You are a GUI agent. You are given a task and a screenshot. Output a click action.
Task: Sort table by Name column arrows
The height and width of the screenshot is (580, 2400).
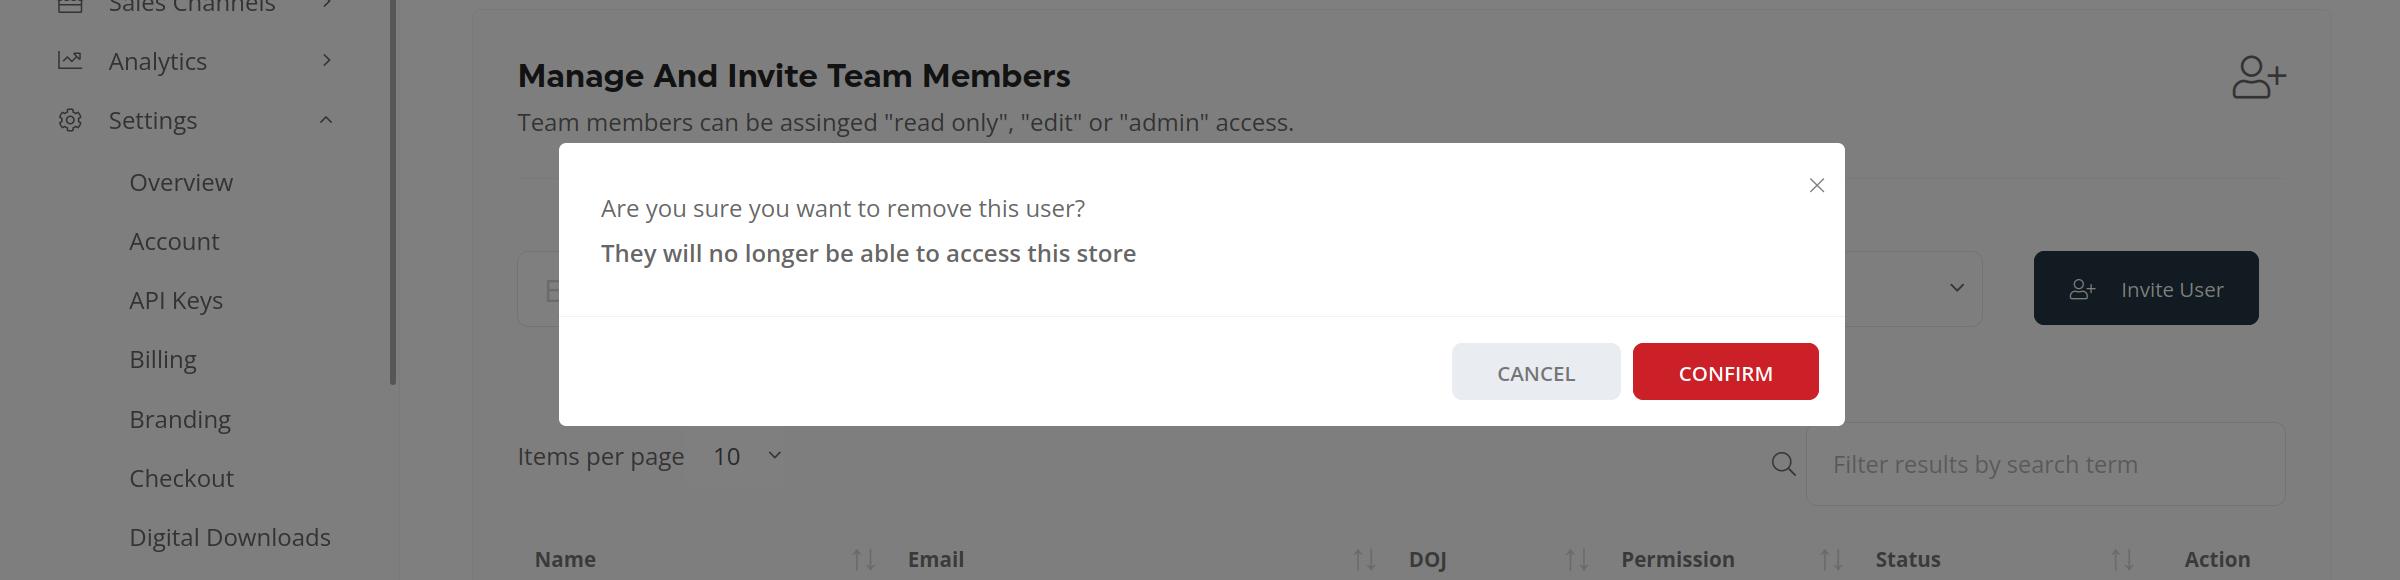point(863,559)
